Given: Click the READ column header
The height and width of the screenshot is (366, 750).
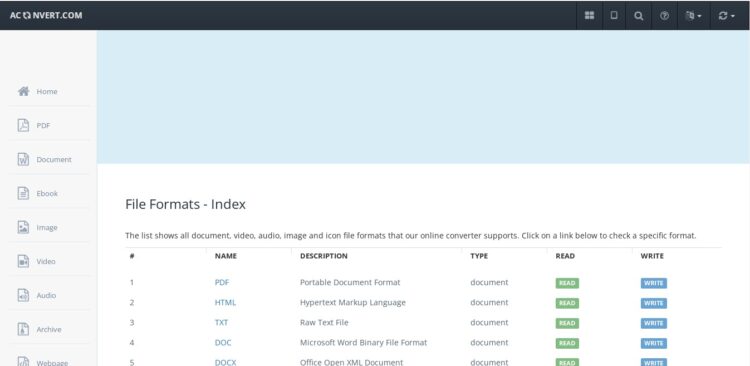Looking at the screenshot, I should point(565,256).
